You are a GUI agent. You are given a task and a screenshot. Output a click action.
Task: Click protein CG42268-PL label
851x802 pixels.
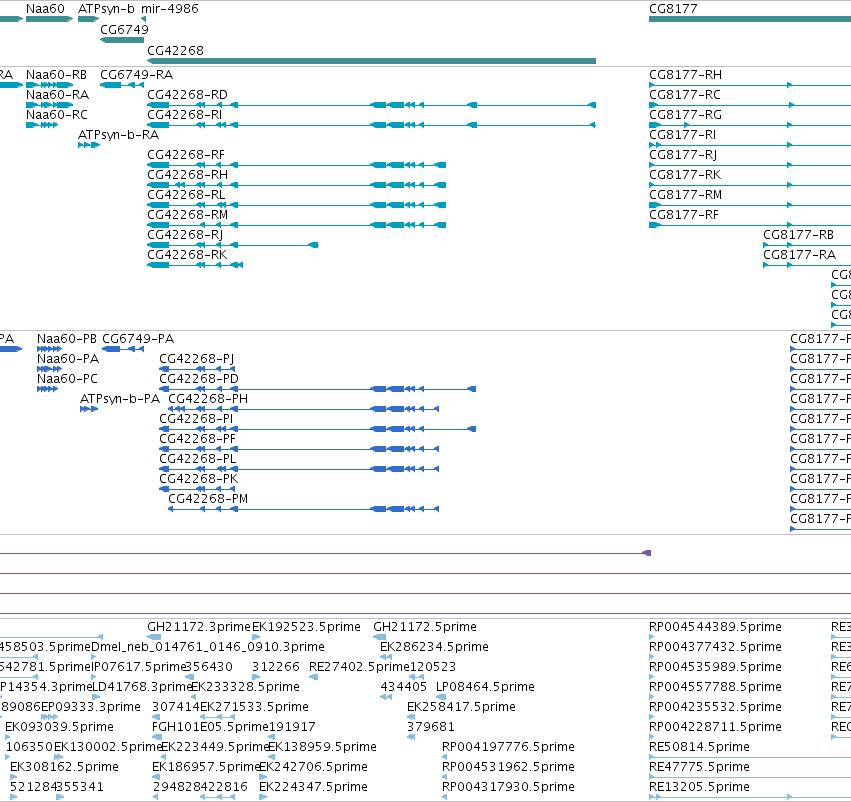pos(198,459)
